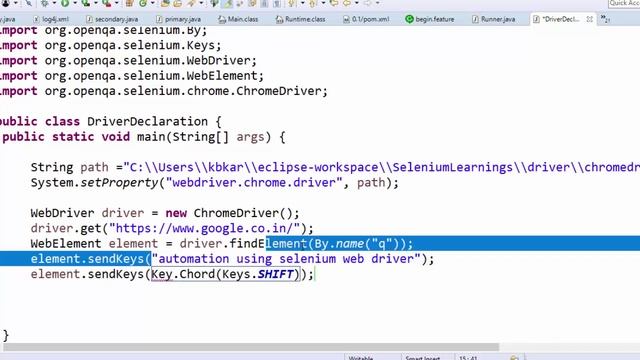640x360 pixels.
Task: Click the wand icon near toolbar start
Action: coord(29,3)
